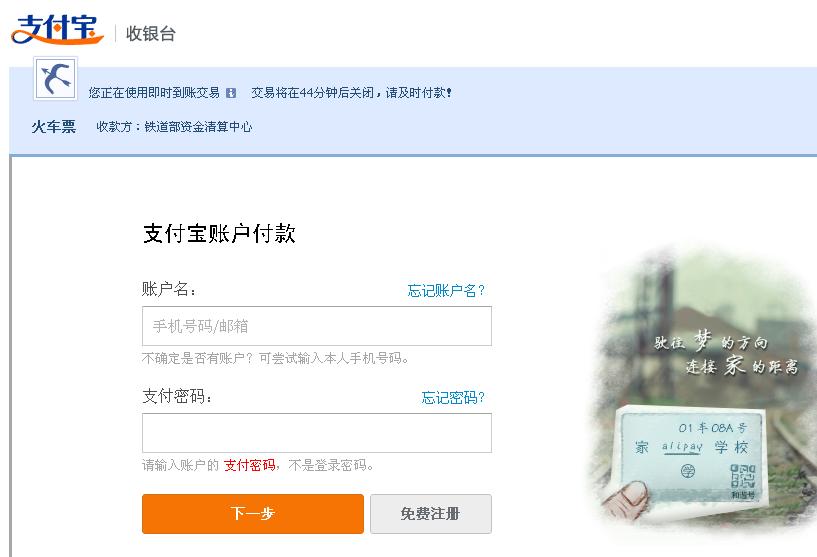Click the 学 circle stamp on ticket
Screen dimensions: 817x557
pyautogui.click(x=688, y=472)
